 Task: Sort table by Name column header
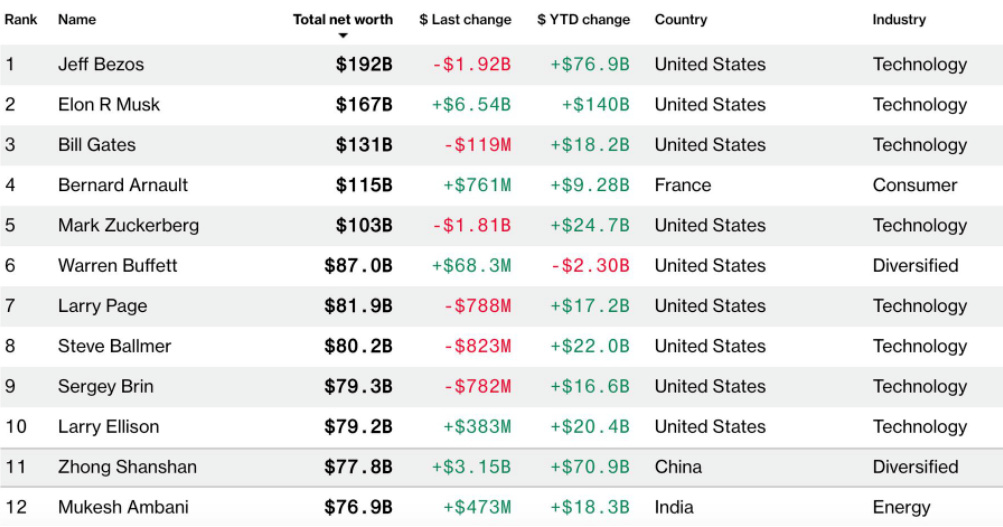77,19
